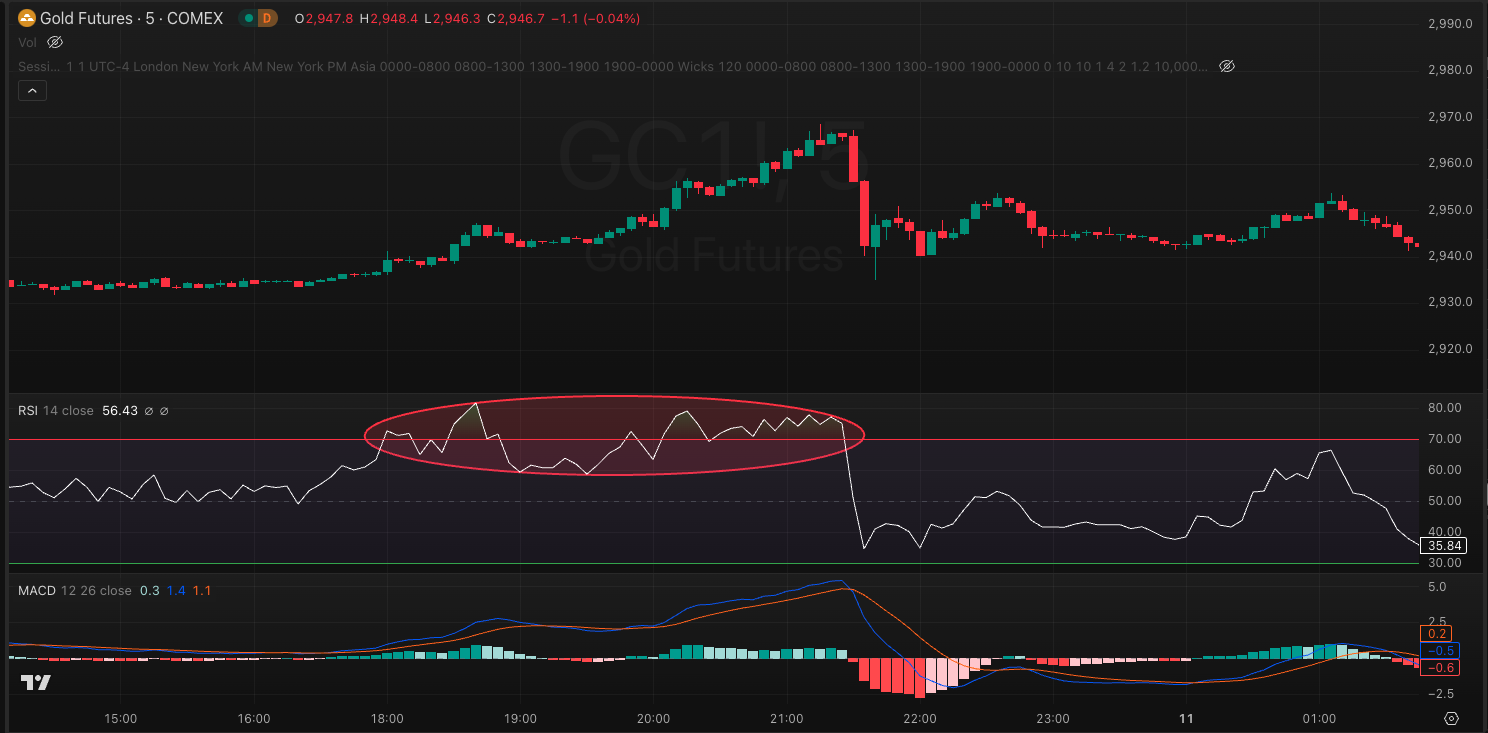1488x733 pixels.
Task: Toggle visibility of the Vol indicator
Action: 55,42
